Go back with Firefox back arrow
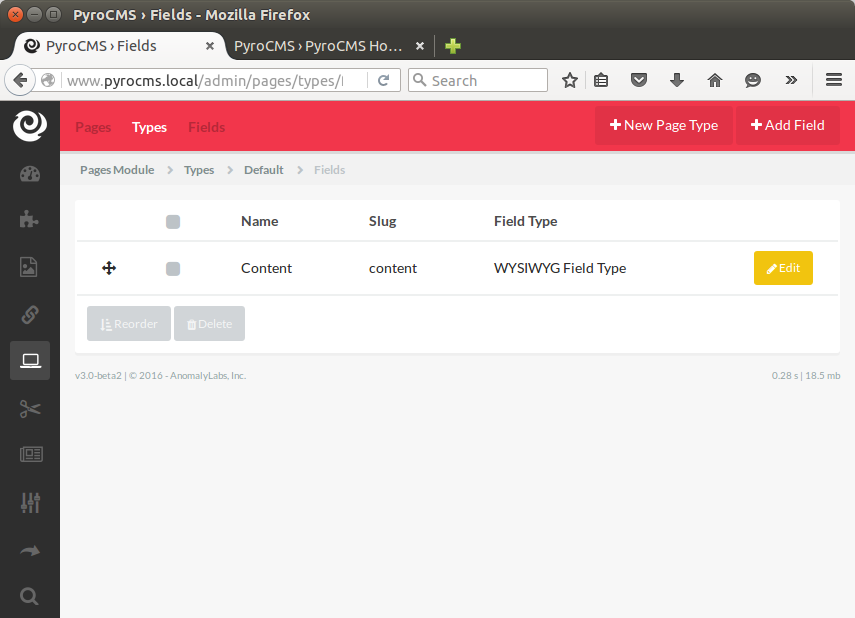Viewport: 855px width, 618px height. pos(20,81)
